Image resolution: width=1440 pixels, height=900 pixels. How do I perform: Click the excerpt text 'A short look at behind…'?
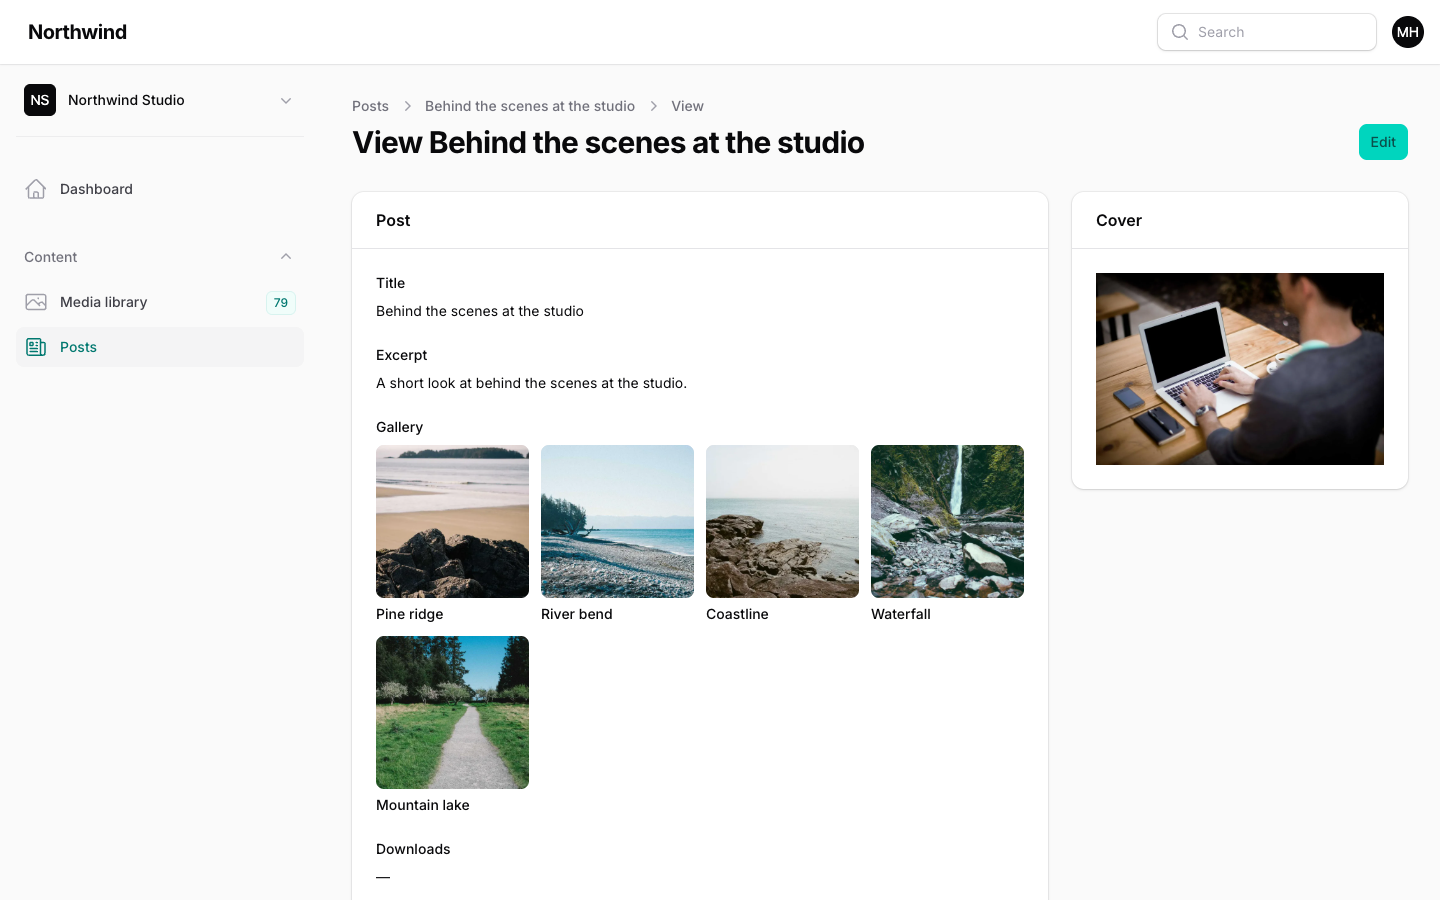(531, 383)
